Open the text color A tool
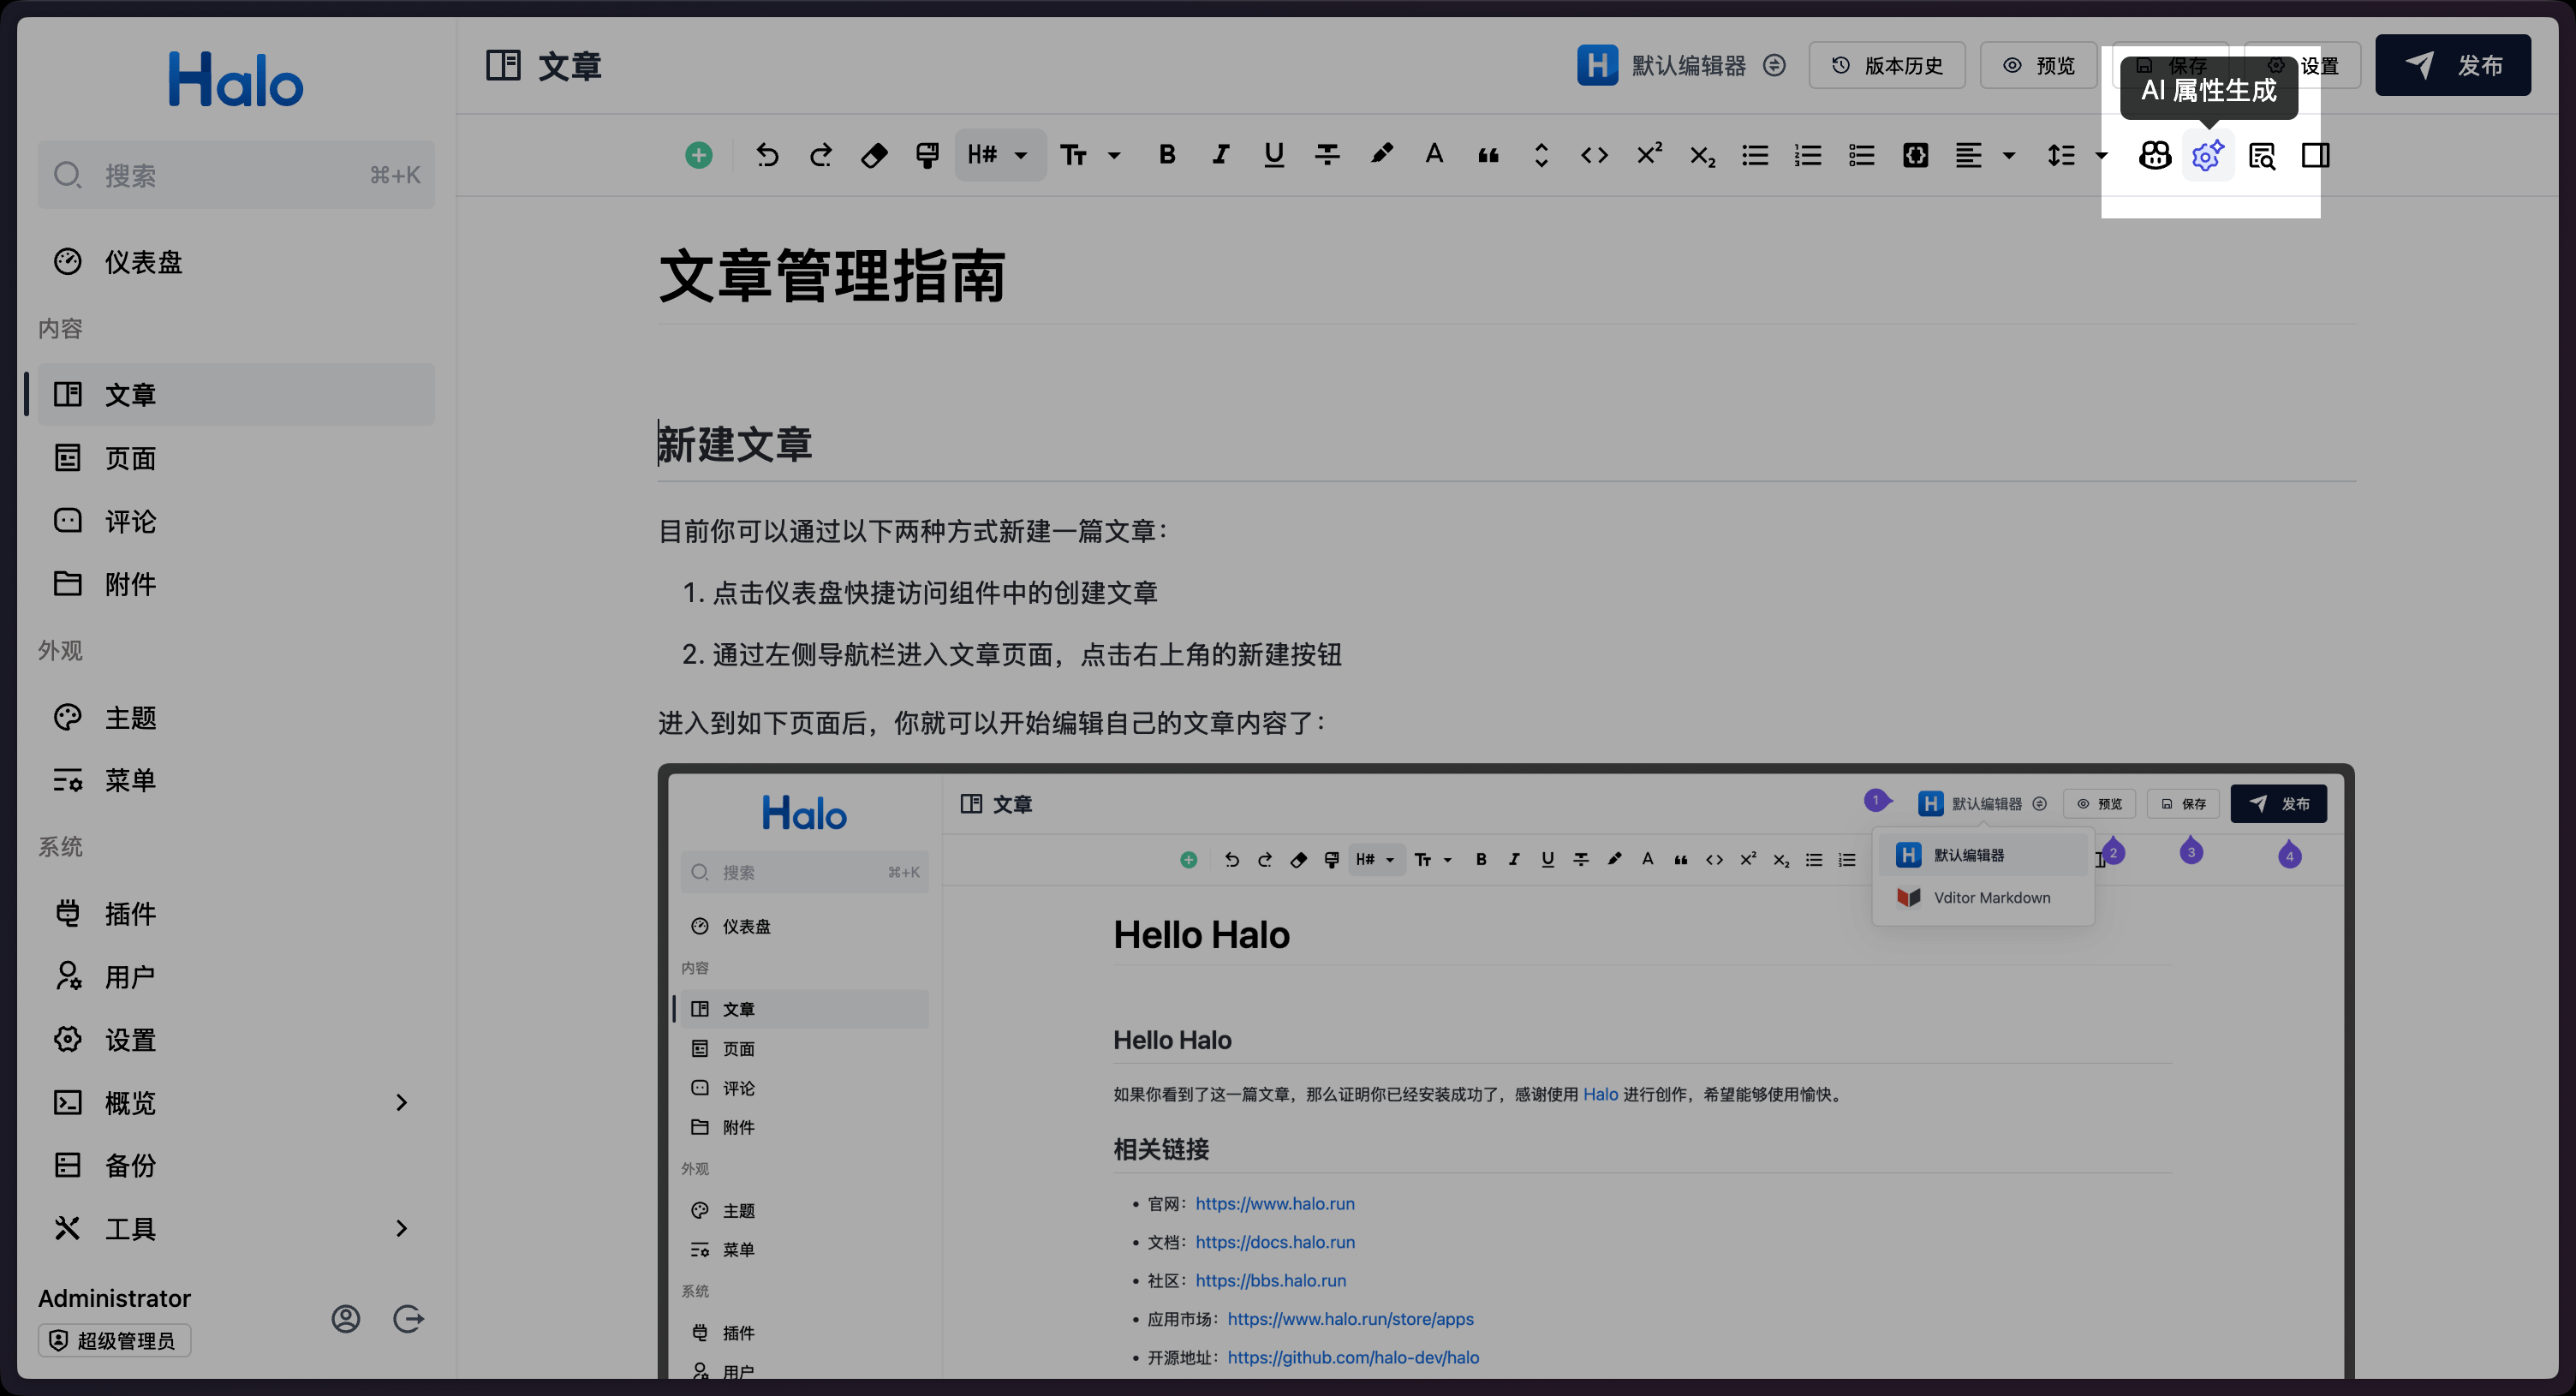 pos(1434,155)
